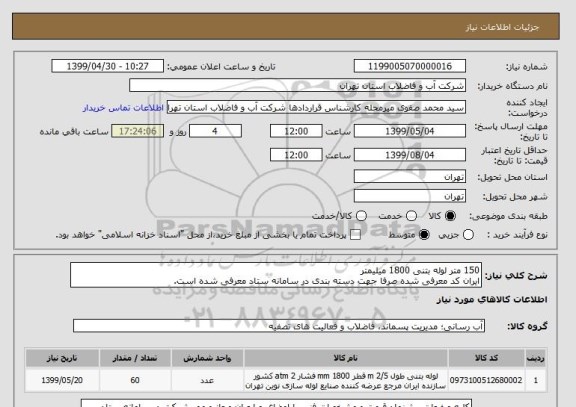This screenshot has height=407, width=576.
Task: Click the ردیف column header
Action: click(x=535, y=358)
